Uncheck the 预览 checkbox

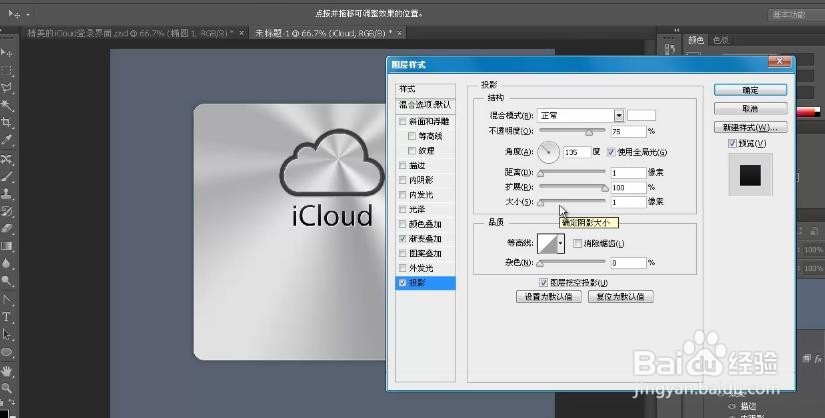732,143
